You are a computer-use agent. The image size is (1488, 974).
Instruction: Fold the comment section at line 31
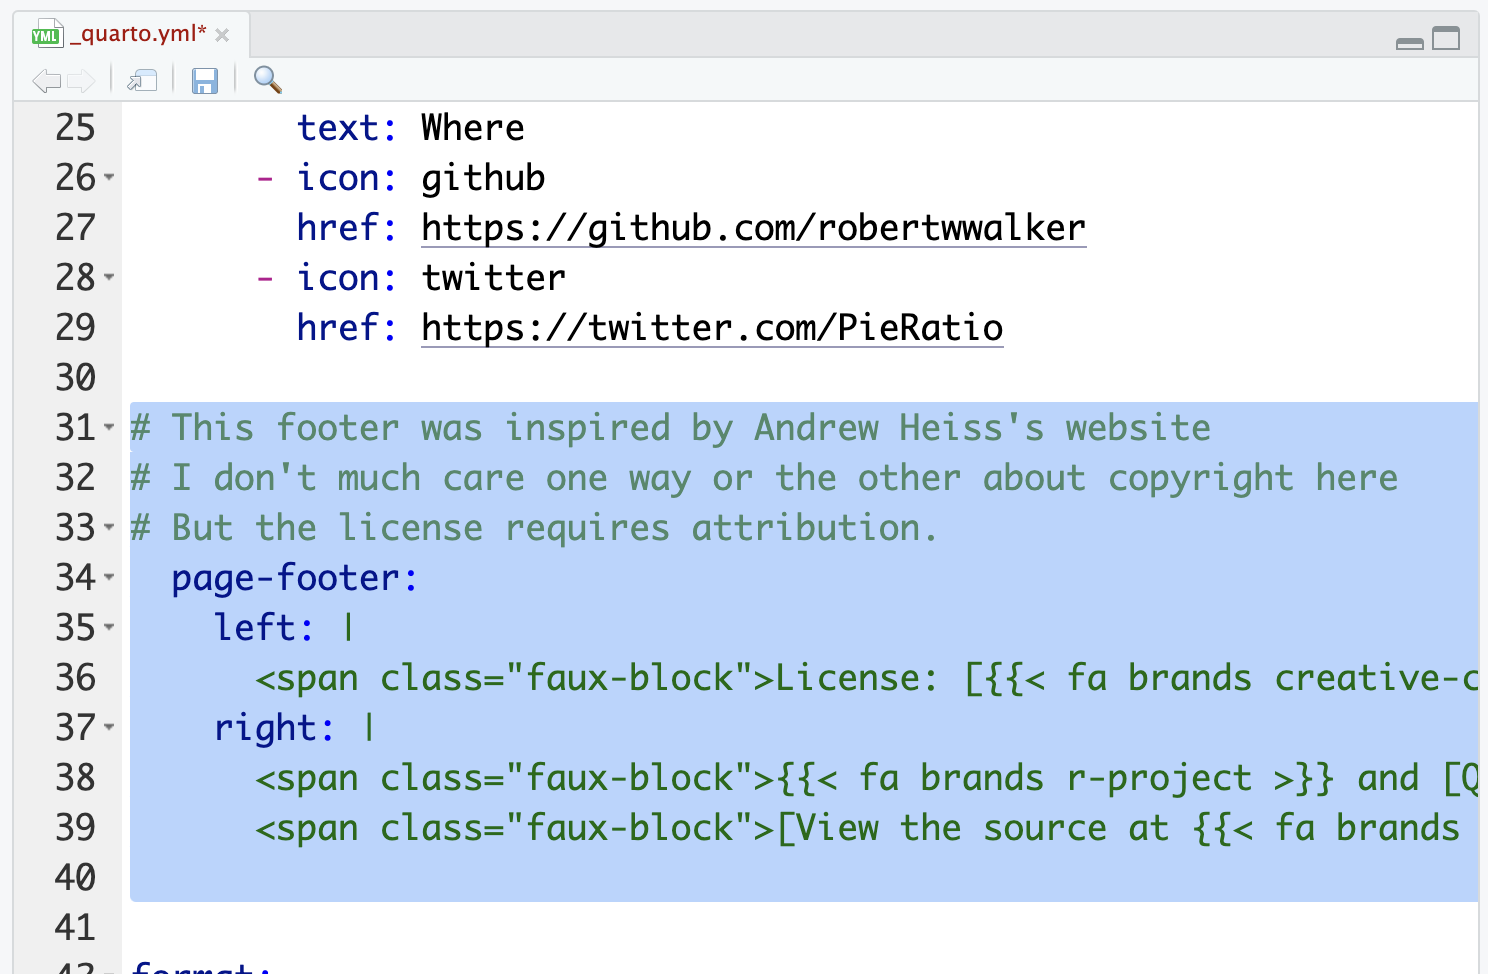pos(109,427)
